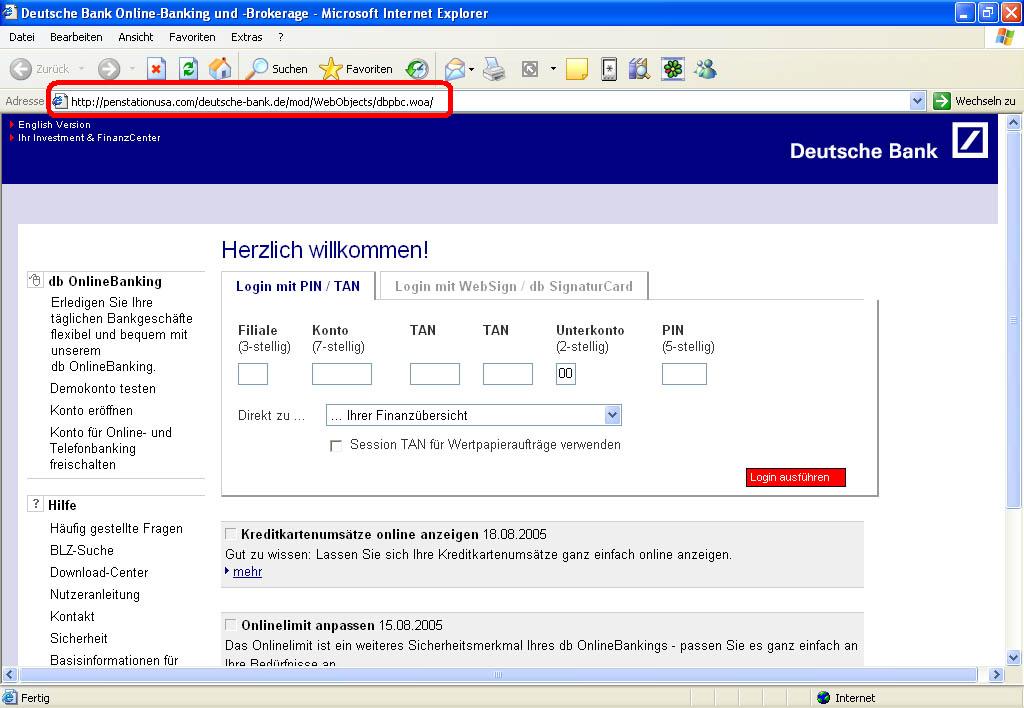Image resolution: width=1024 pixels, height=708 pixels.
Task: Click the address bar URL text
Action: click(x=252, y=102)
